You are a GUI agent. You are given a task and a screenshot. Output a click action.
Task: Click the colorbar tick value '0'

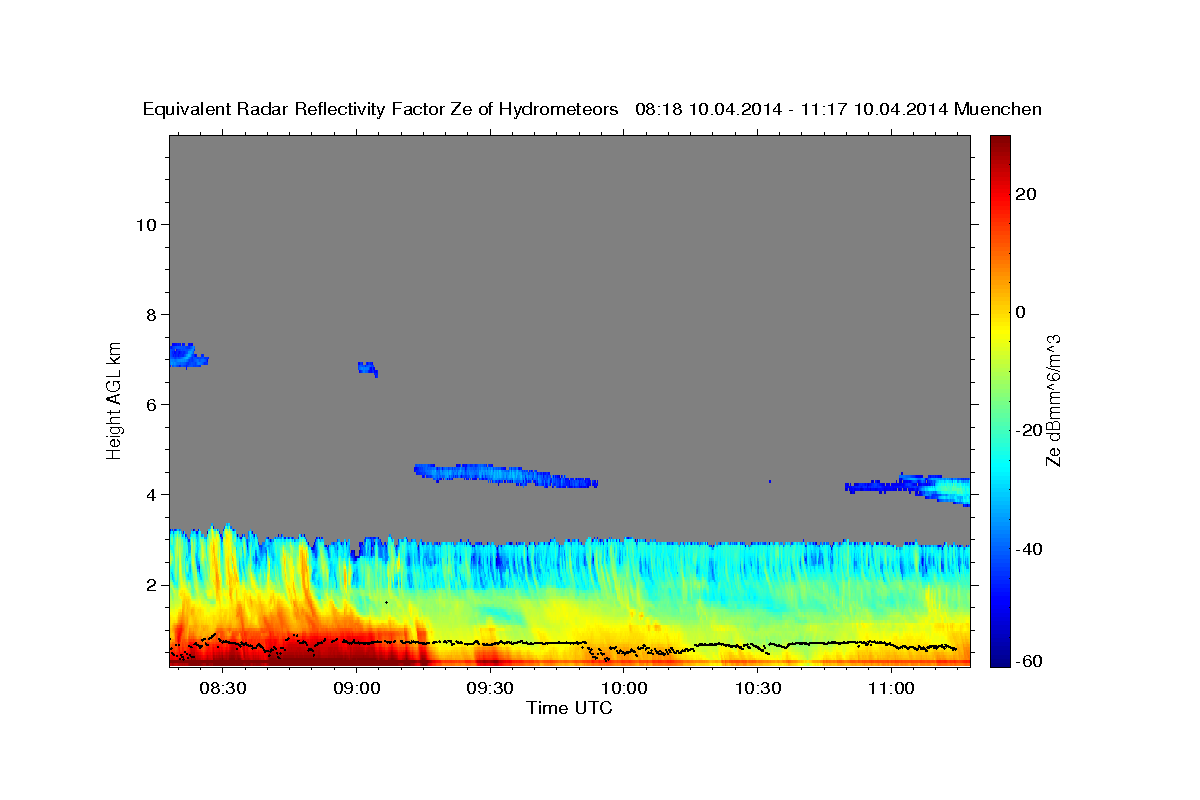[1020, 312]
